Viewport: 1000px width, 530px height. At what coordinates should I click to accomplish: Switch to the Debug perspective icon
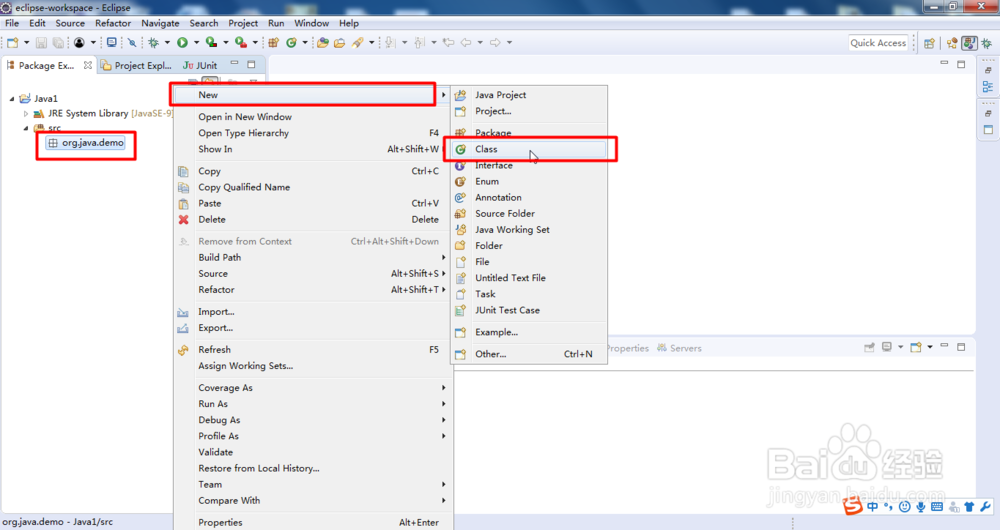point(987,43)
